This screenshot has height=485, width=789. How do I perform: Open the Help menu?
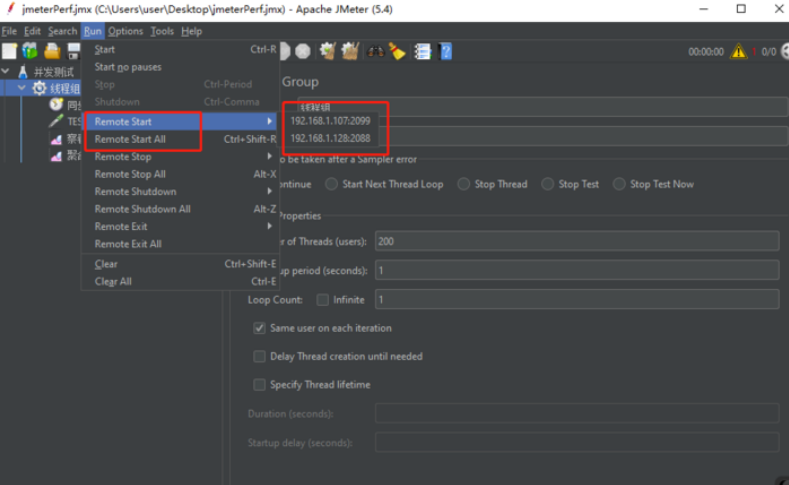tap(191, 31)
